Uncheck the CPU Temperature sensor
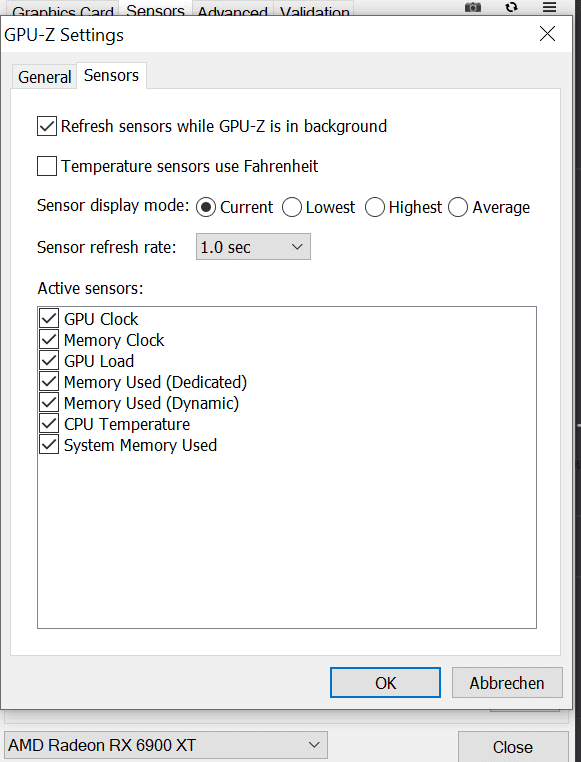 pyautogui.click(x=49, y=424)
